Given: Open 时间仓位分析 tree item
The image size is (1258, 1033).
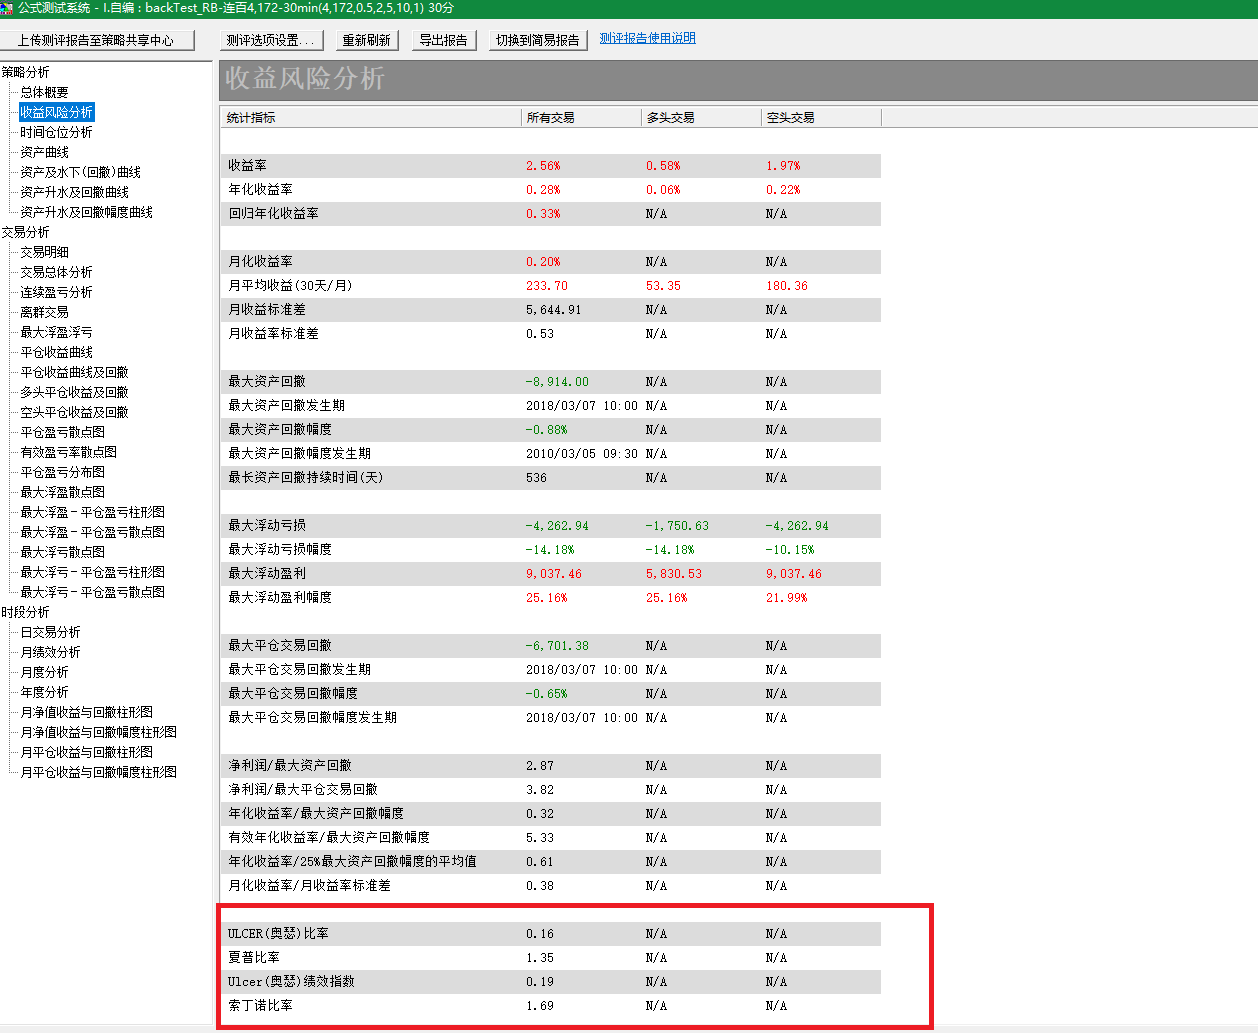Looking at the screenshot, I should (56, 132).
